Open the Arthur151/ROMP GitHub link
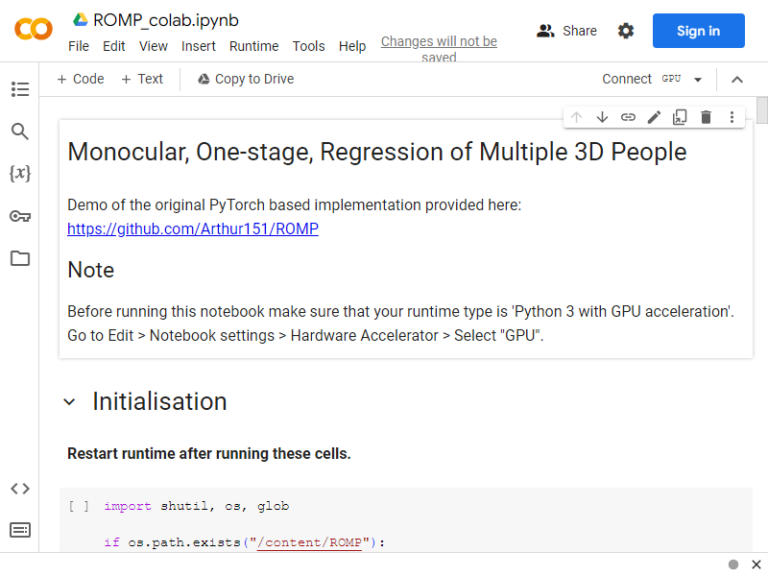 coord(193,229)
